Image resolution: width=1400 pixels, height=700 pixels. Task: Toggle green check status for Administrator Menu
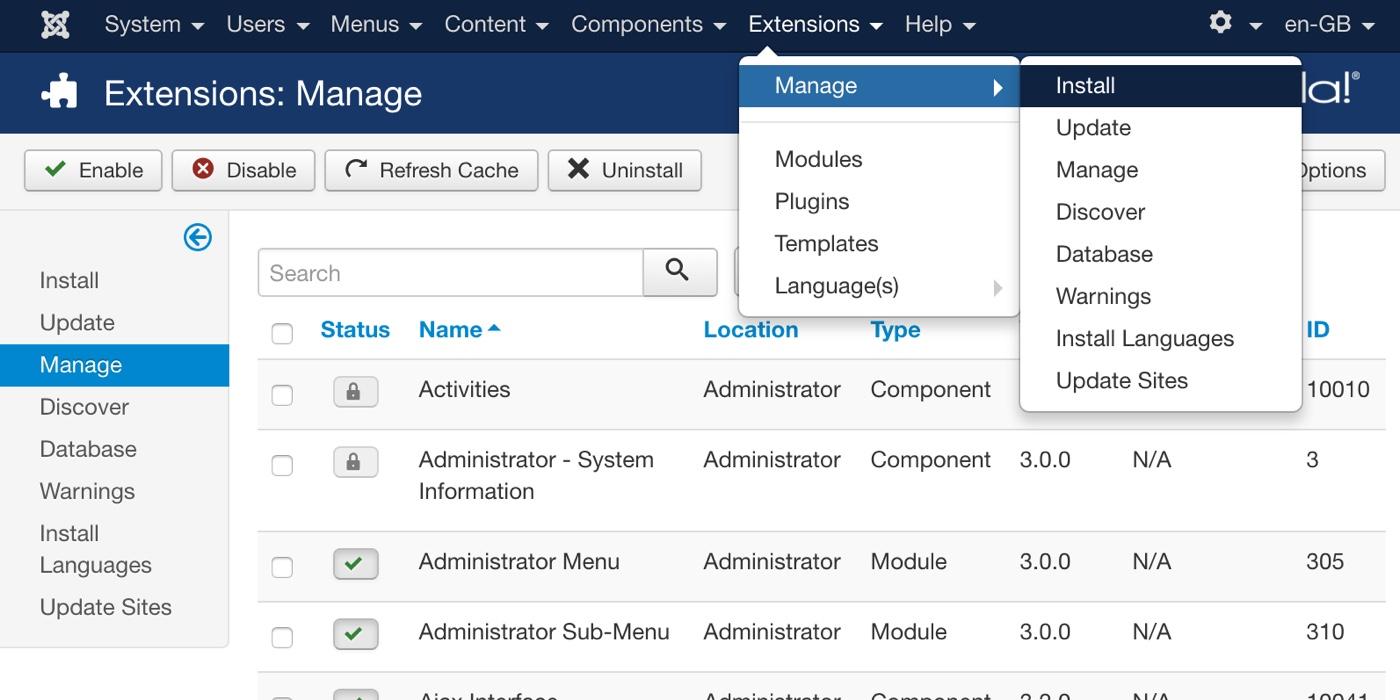[x=355, y=564]
